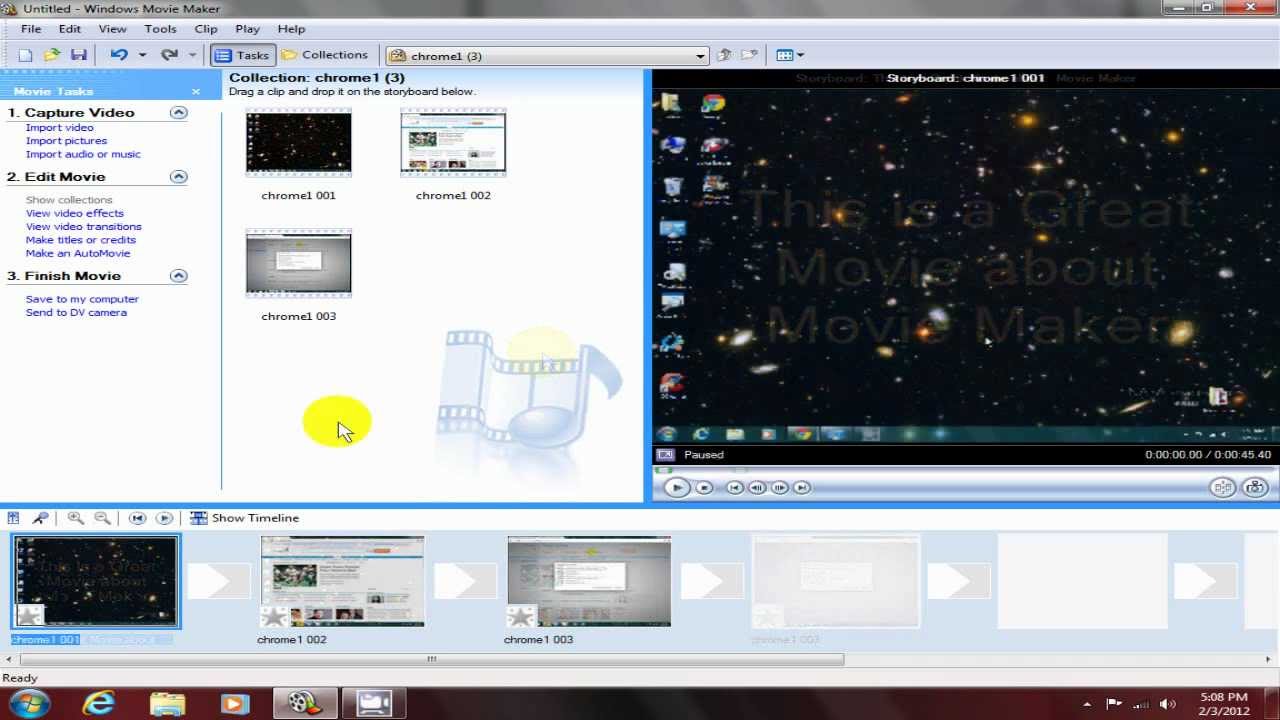Play the storyboard
Viewport: 1280px width, 720px height.
tap(165, 518)
